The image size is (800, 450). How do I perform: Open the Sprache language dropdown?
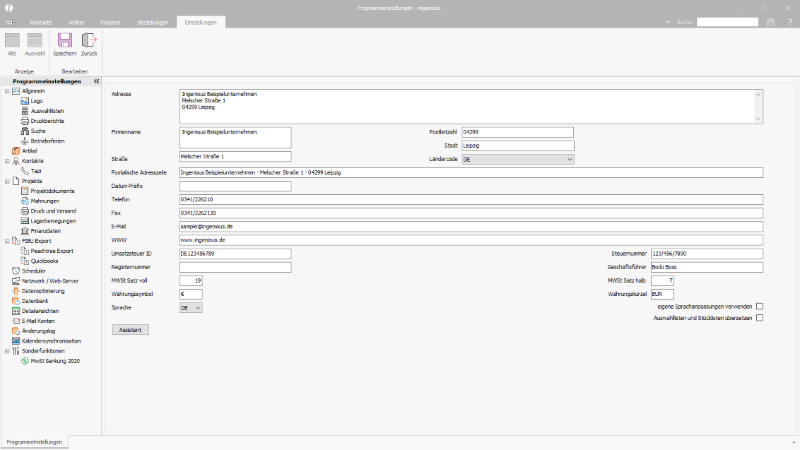[x=191, y=308]
